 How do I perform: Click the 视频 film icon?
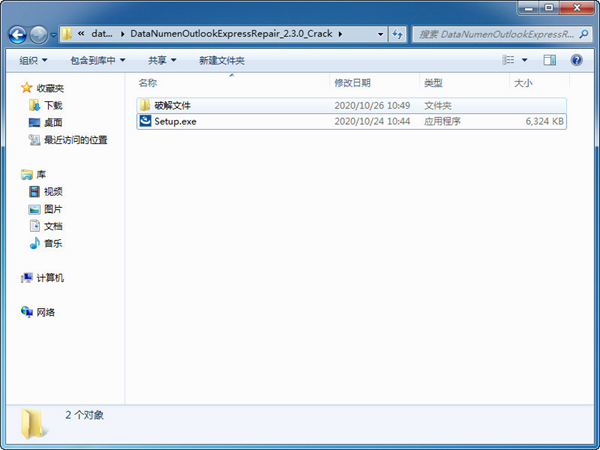(34, 191)
